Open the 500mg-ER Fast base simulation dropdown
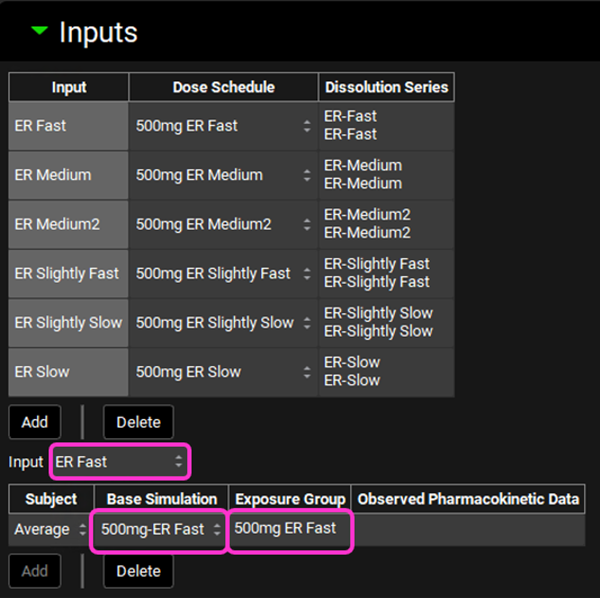 (x=158, y=529)
